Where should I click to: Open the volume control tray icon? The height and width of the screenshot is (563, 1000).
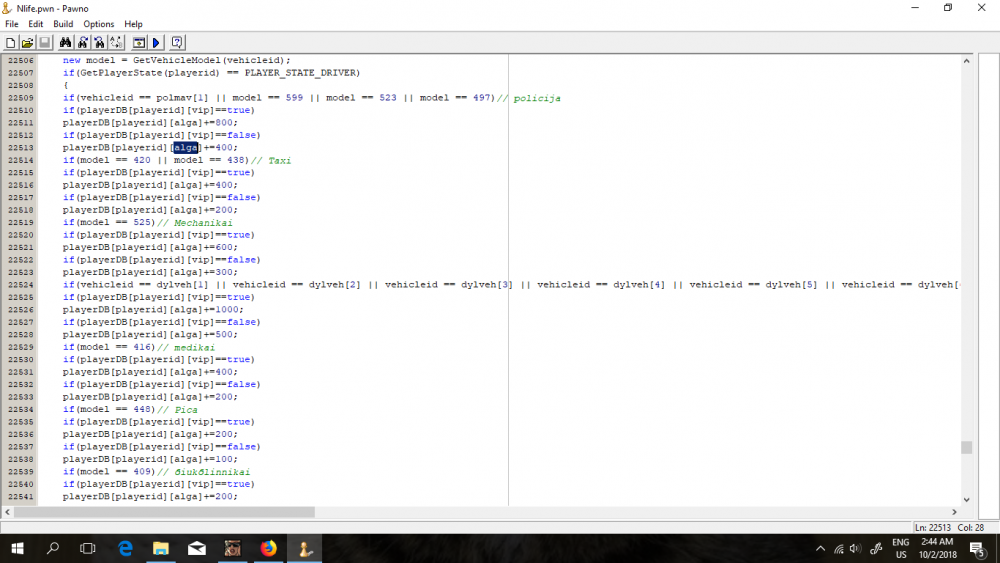855,548
